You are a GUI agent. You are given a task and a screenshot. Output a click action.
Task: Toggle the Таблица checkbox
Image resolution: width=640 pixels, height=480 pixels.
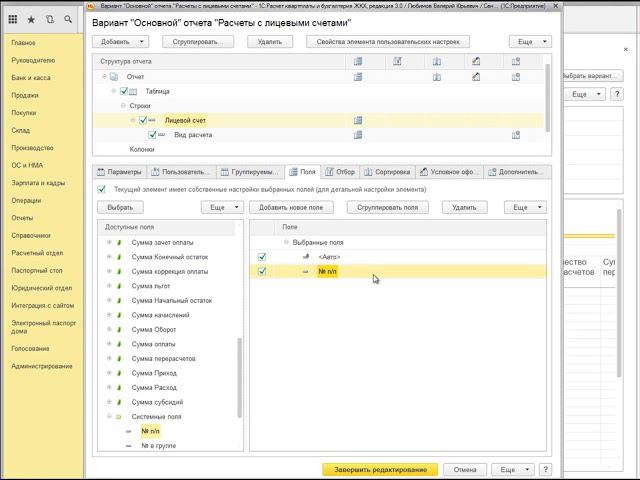124,91
